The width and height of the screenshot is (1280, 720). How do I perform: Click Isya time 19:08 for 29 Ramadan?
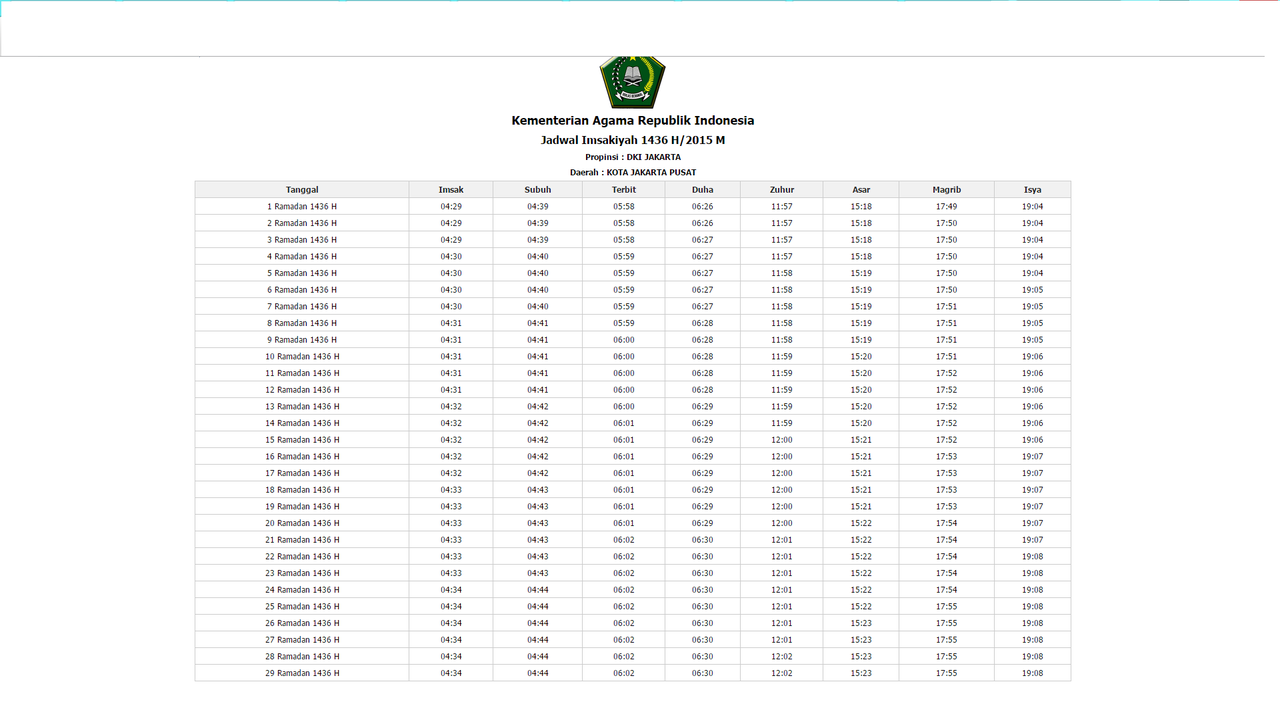1033,673
